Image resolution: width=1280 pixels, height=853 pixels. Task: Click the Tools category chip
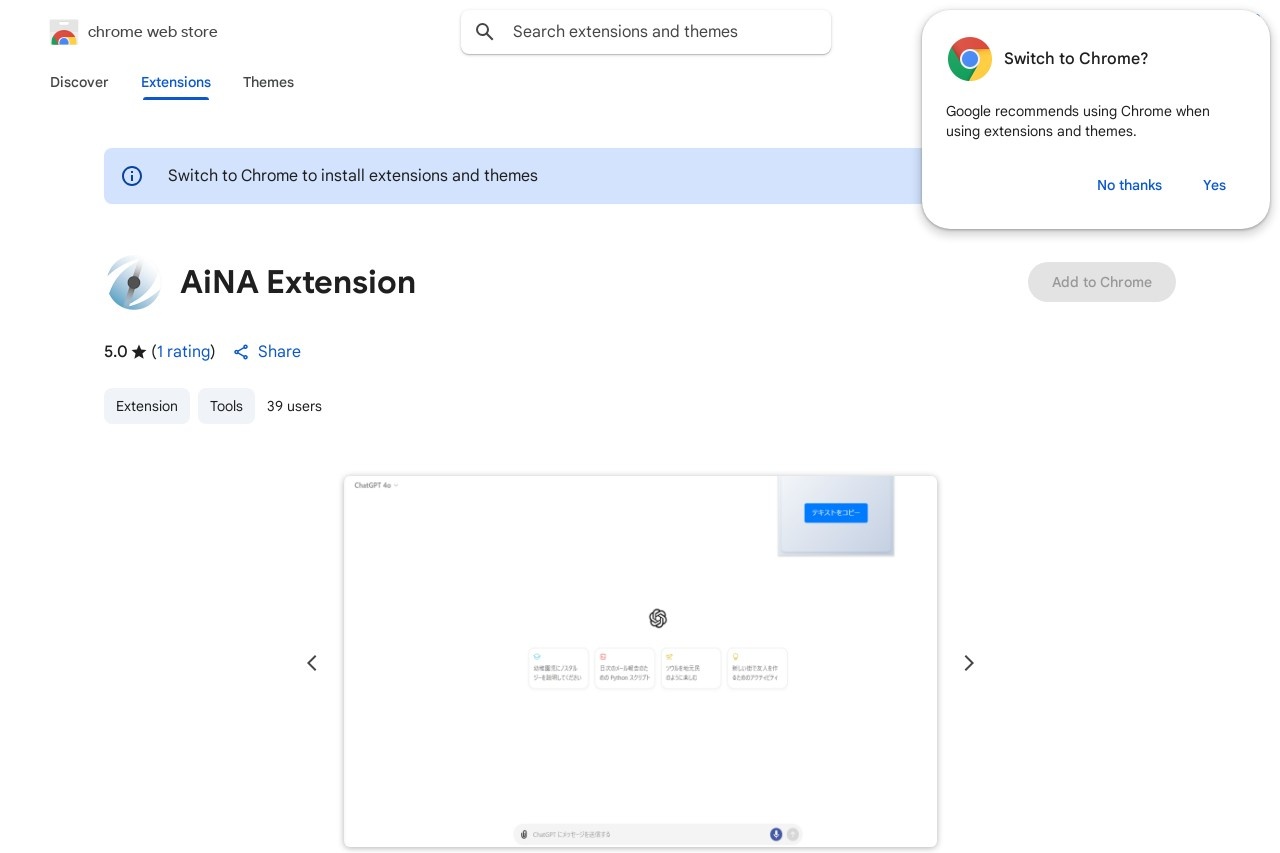(226, 406)
